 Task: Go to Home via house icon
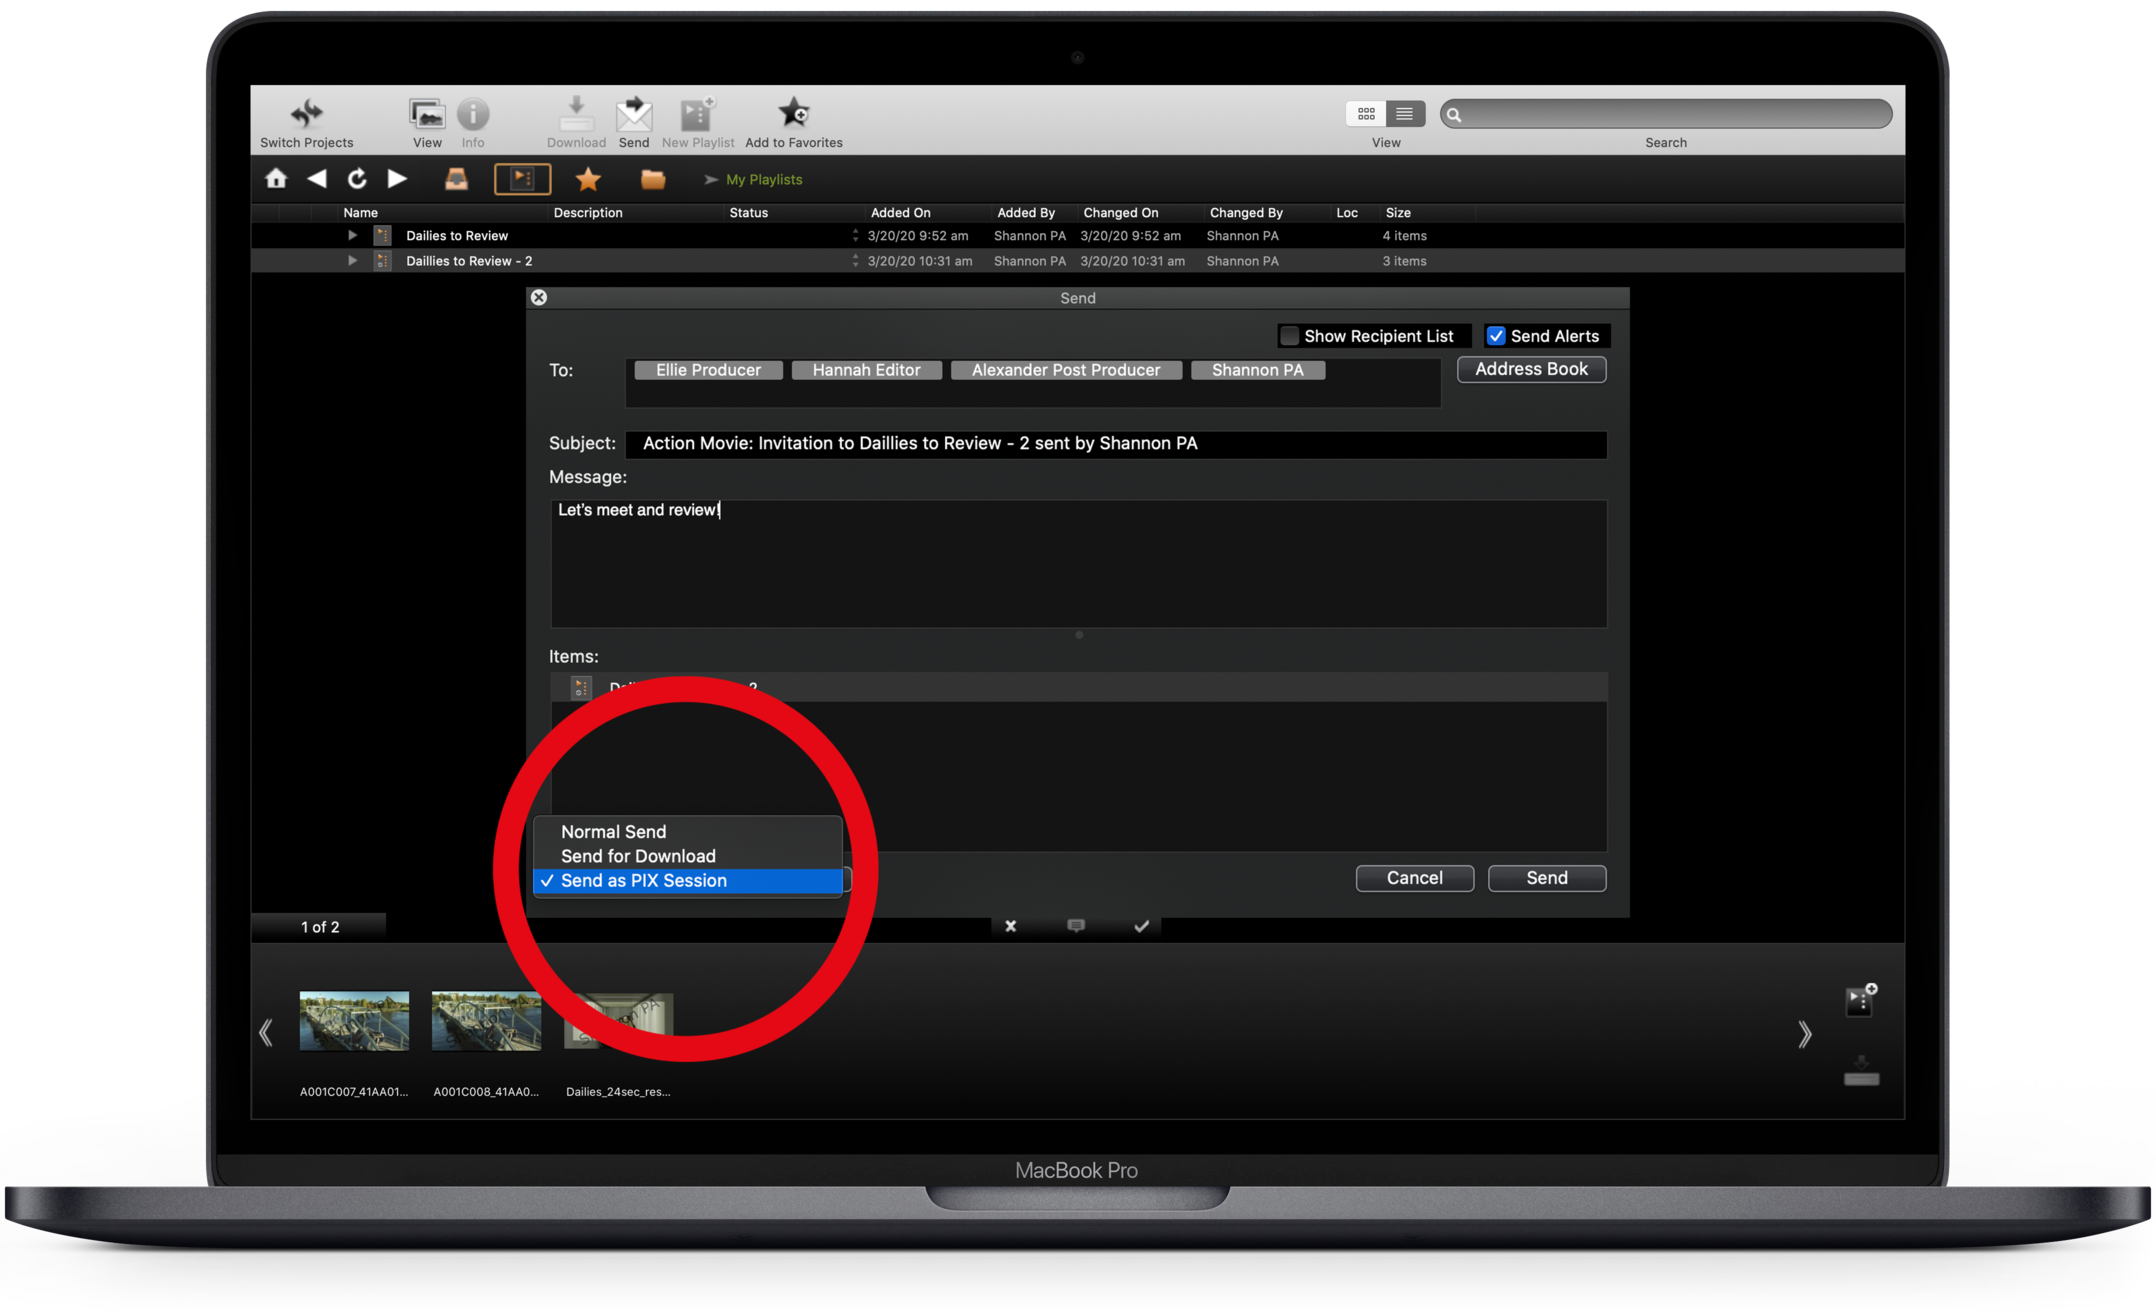click(x=276, y=179)
